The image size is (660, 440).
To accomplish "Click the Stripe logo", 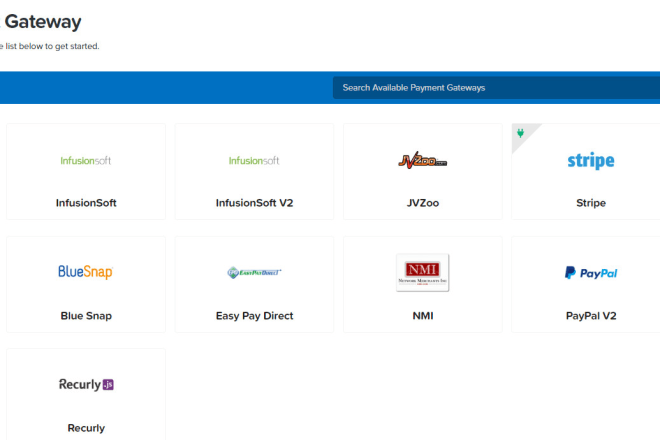I will click(591, 161).
